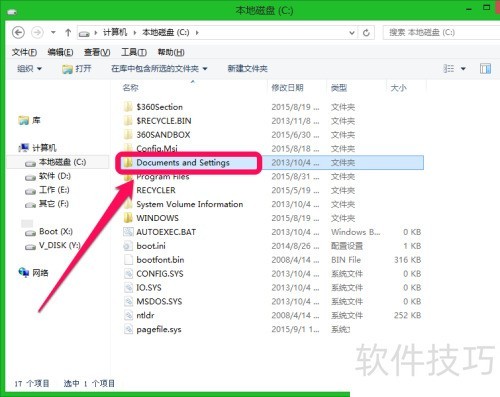Open the 组织 dropdown
The image size is (500, 397).
coord(29,69)
